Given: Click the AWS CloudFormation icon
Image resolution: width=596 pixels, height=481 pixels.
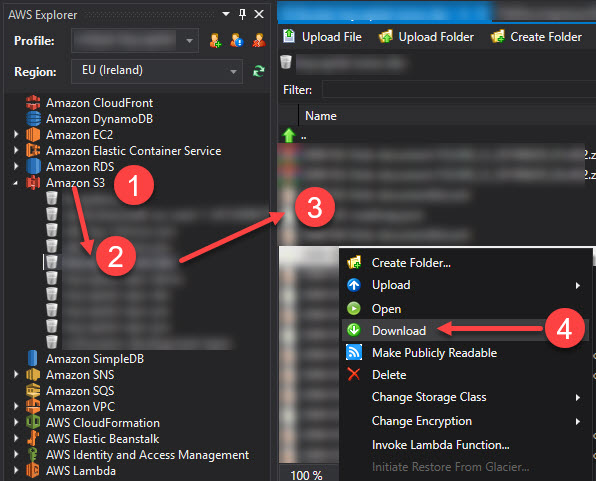Looking at the screenshot, I should (33, 422).
